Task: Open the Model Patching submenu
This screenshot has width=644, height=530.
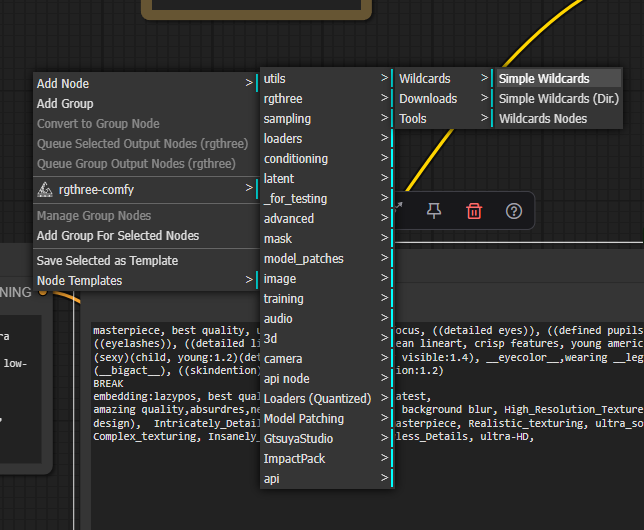Action: click(x=327, y=419)
